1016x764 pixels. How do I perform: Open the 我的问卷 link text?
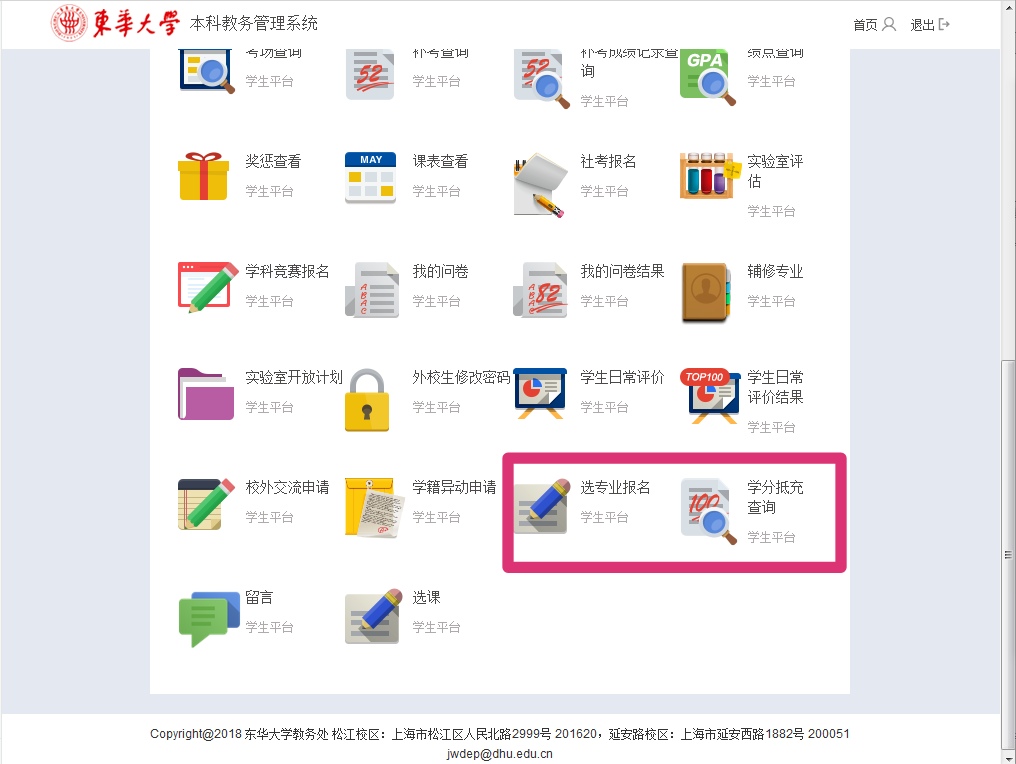440,272
